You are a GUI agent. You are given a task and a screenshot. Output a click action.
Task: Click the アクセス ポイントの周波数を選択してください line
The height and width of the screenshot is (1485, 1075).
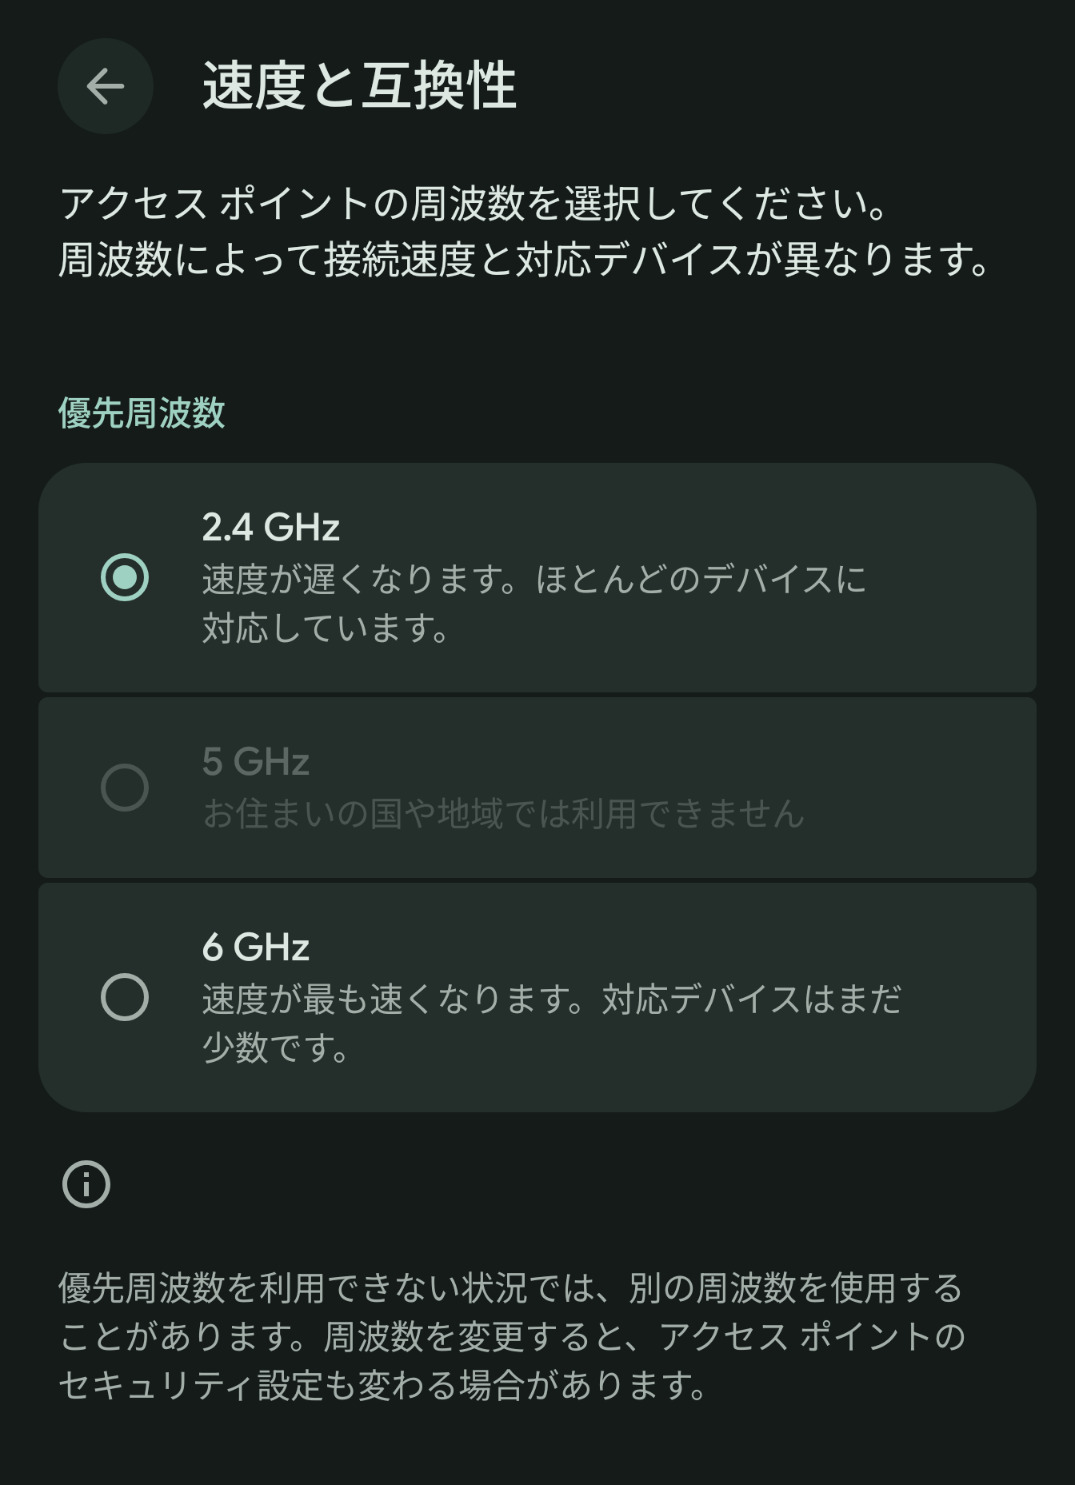point(474,204)
